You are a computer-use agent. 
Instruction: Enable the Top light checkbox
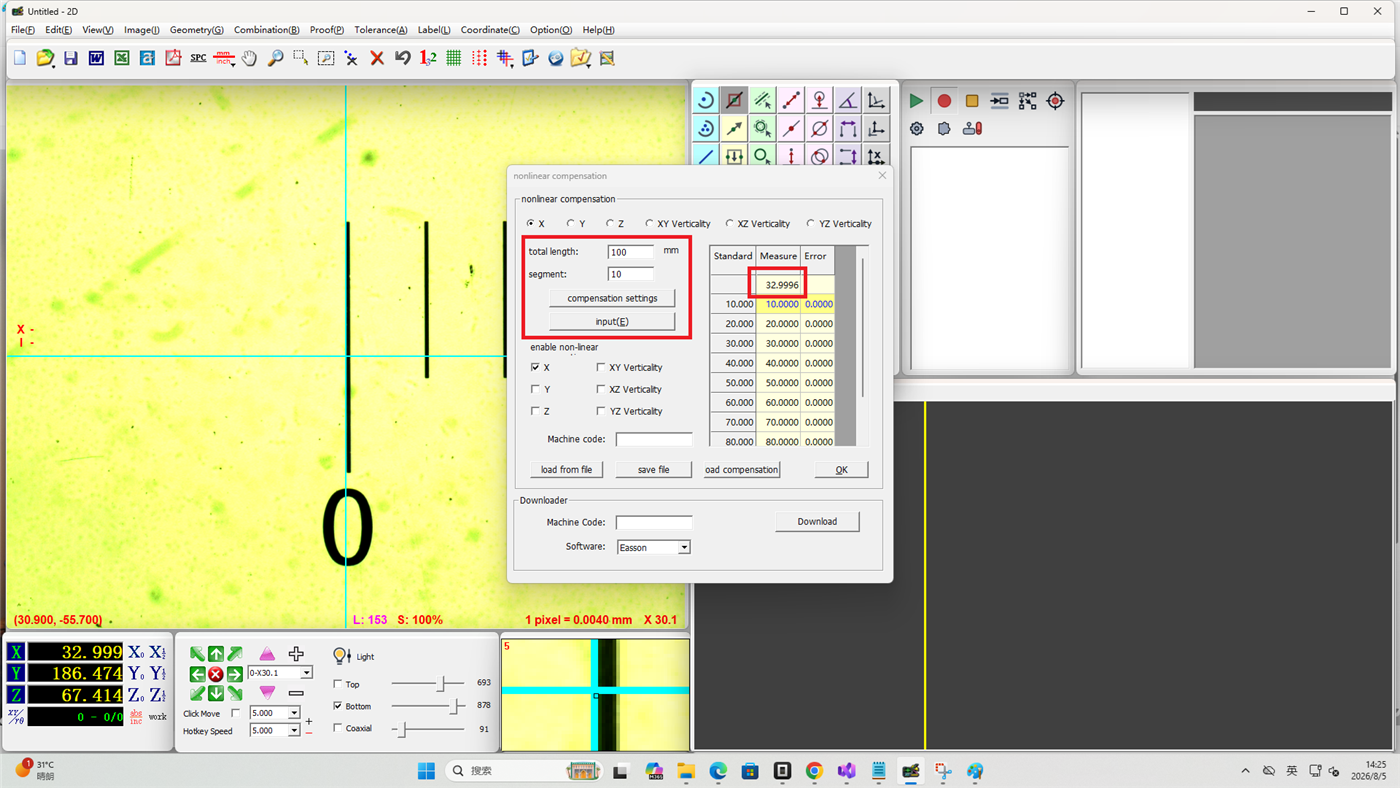[x=337, y=684]
